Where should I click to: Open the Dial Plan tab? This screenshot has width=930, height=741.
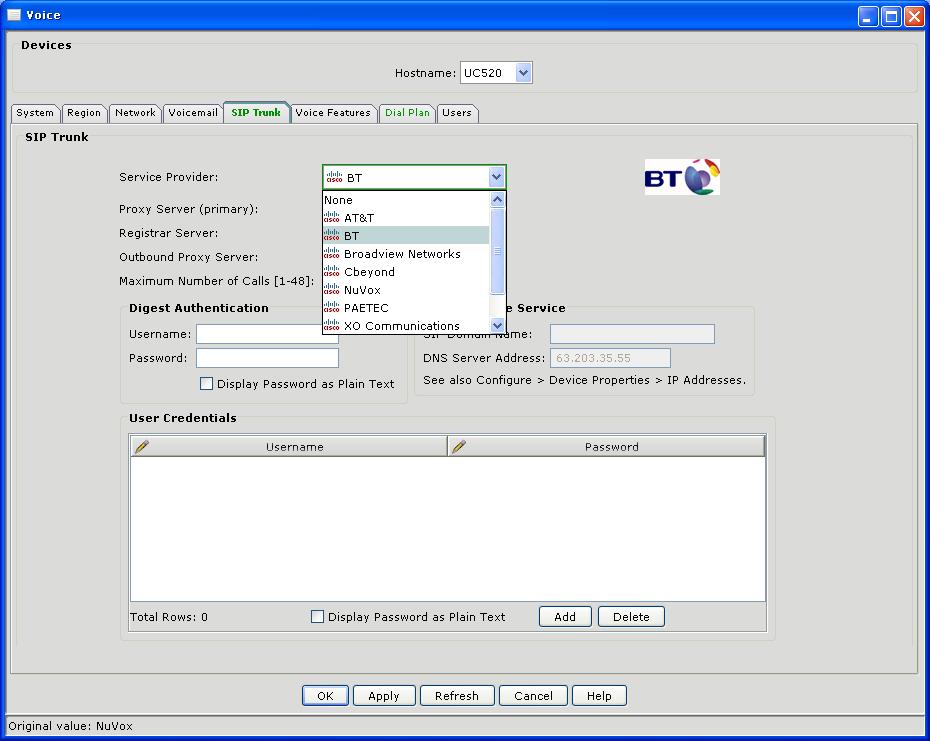(x=407, y=113)
